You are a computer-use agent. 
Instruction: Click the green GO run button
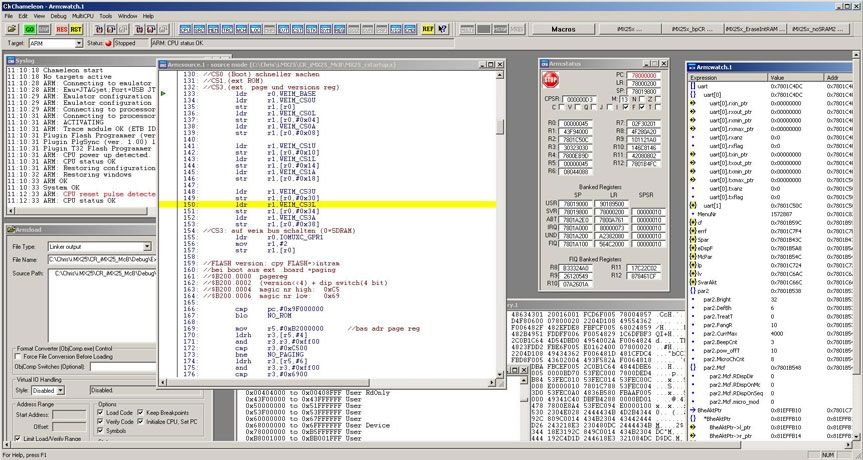tap(30, 29)
